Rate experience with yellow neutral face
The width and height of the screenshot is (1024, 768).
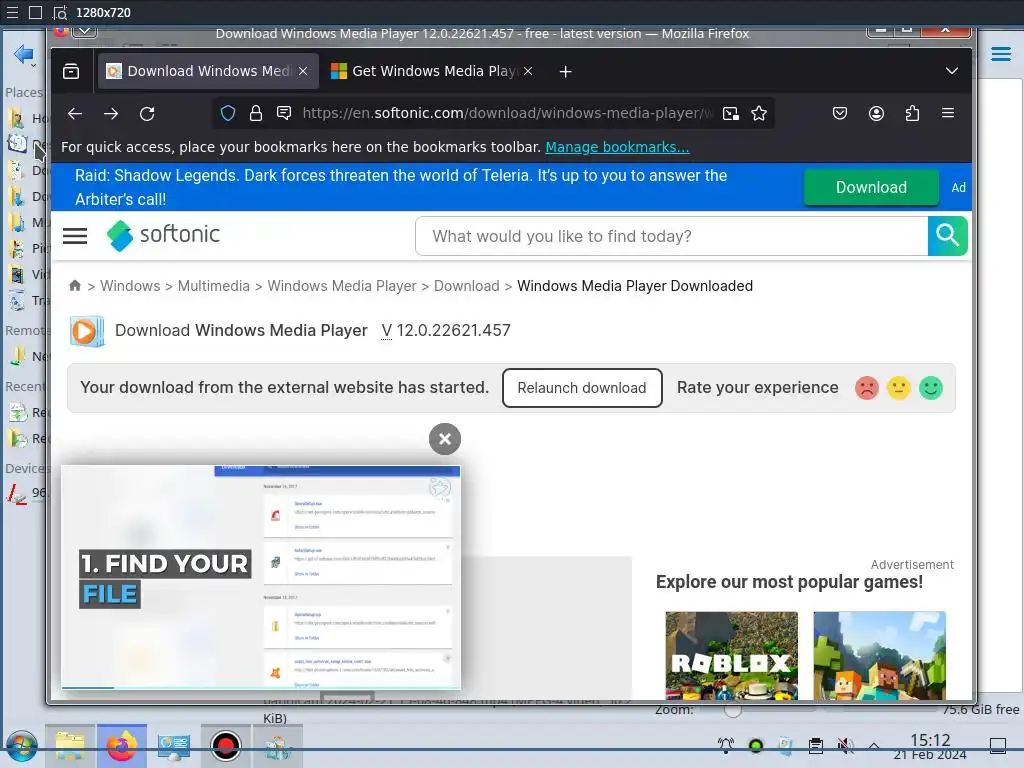click(x=899, y=388)
